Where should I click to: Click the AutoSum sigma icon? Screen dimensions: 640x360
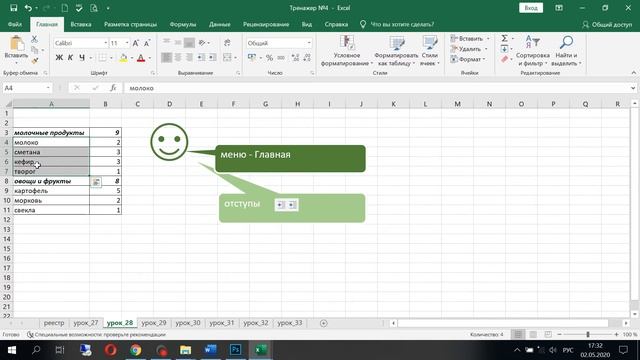click(x=504, y=38)
